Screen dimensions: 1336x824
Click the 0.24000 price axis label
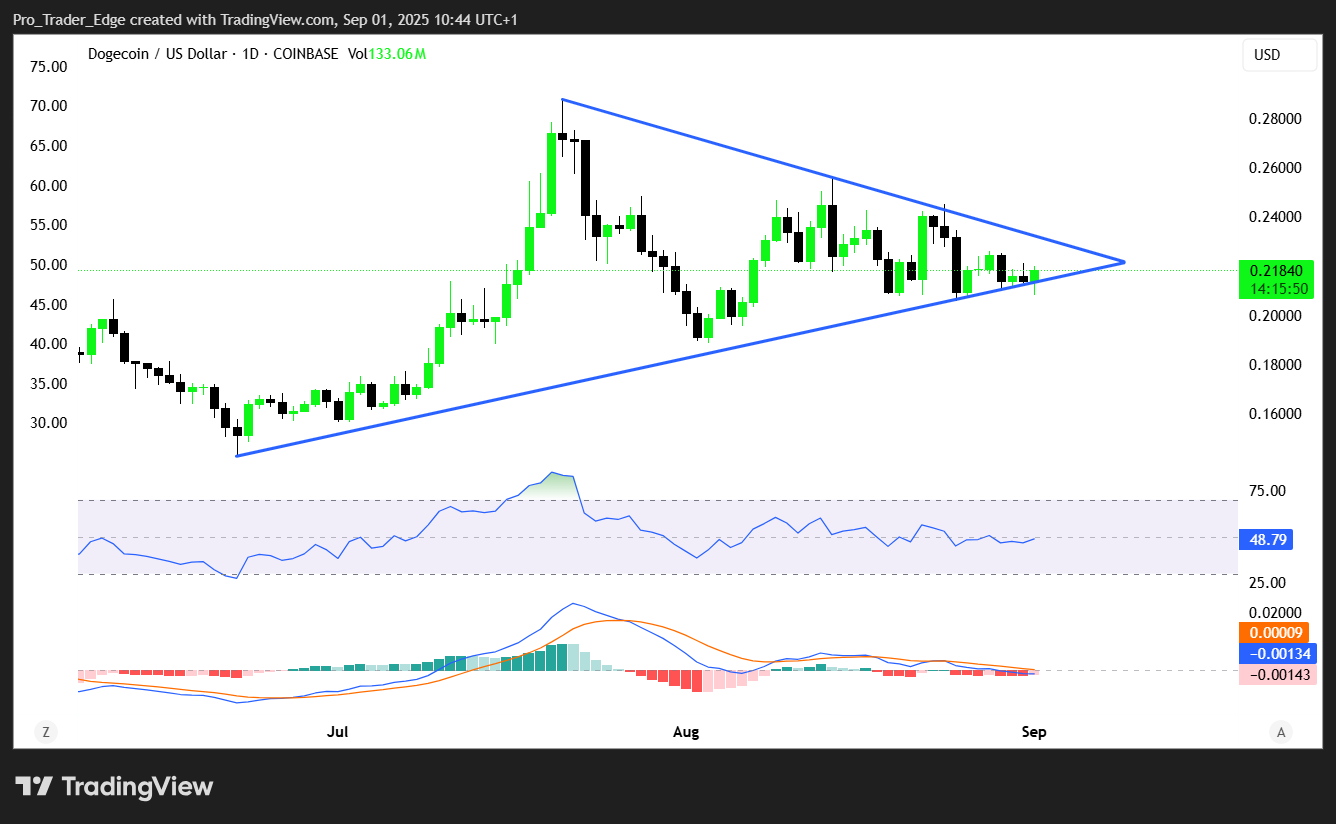tap(1274, 217)
